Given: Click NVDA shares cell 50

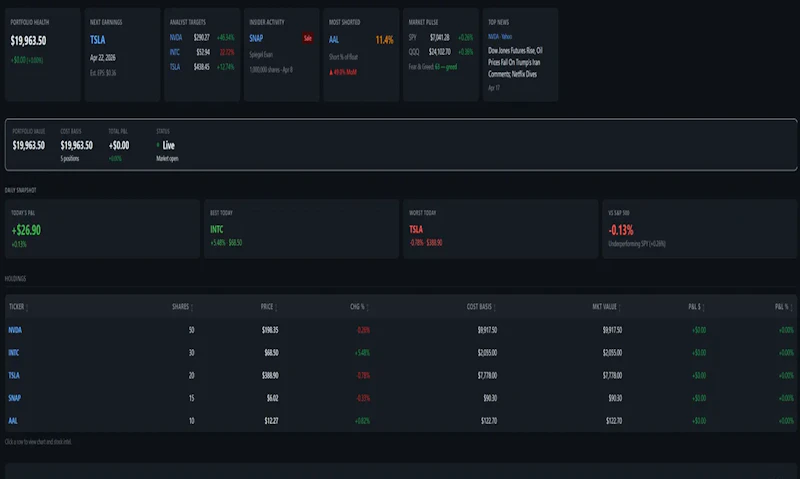Looking at the screenshot, I should coord(191,330).
